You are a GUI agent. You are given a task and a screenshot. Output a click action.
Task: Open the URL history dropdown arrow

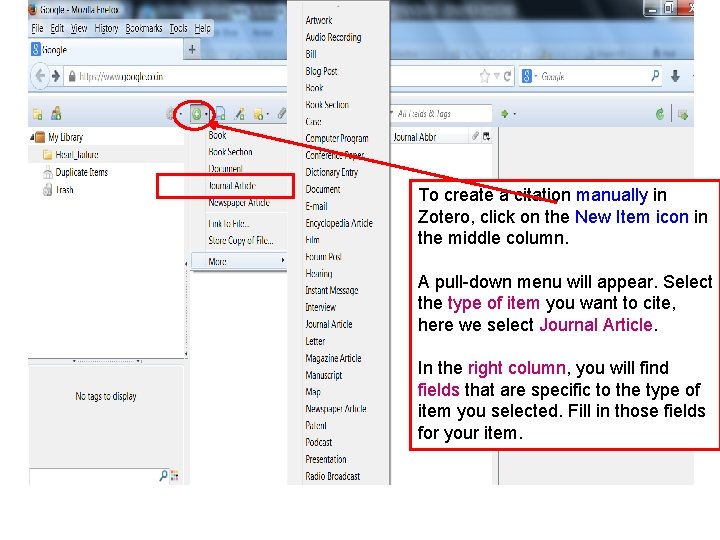coord(496,76)
